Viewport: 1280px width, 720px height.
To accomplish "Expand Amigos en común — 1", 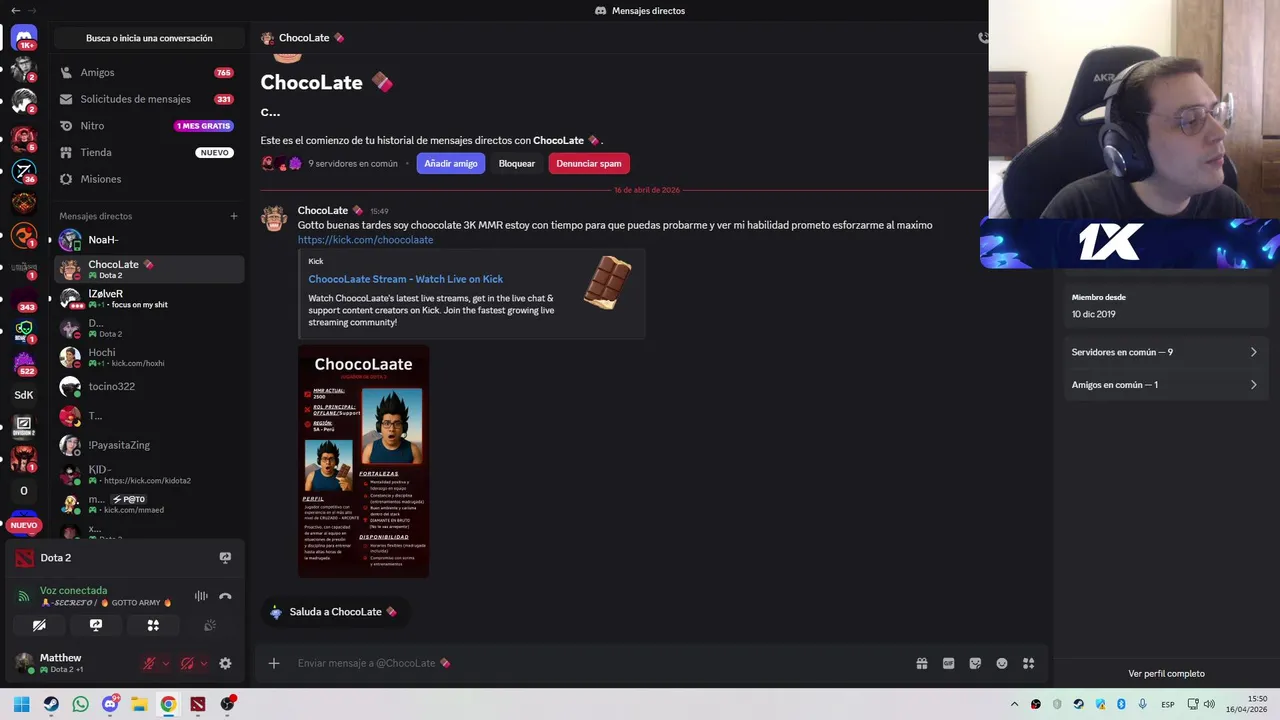I will point(1164,384).
